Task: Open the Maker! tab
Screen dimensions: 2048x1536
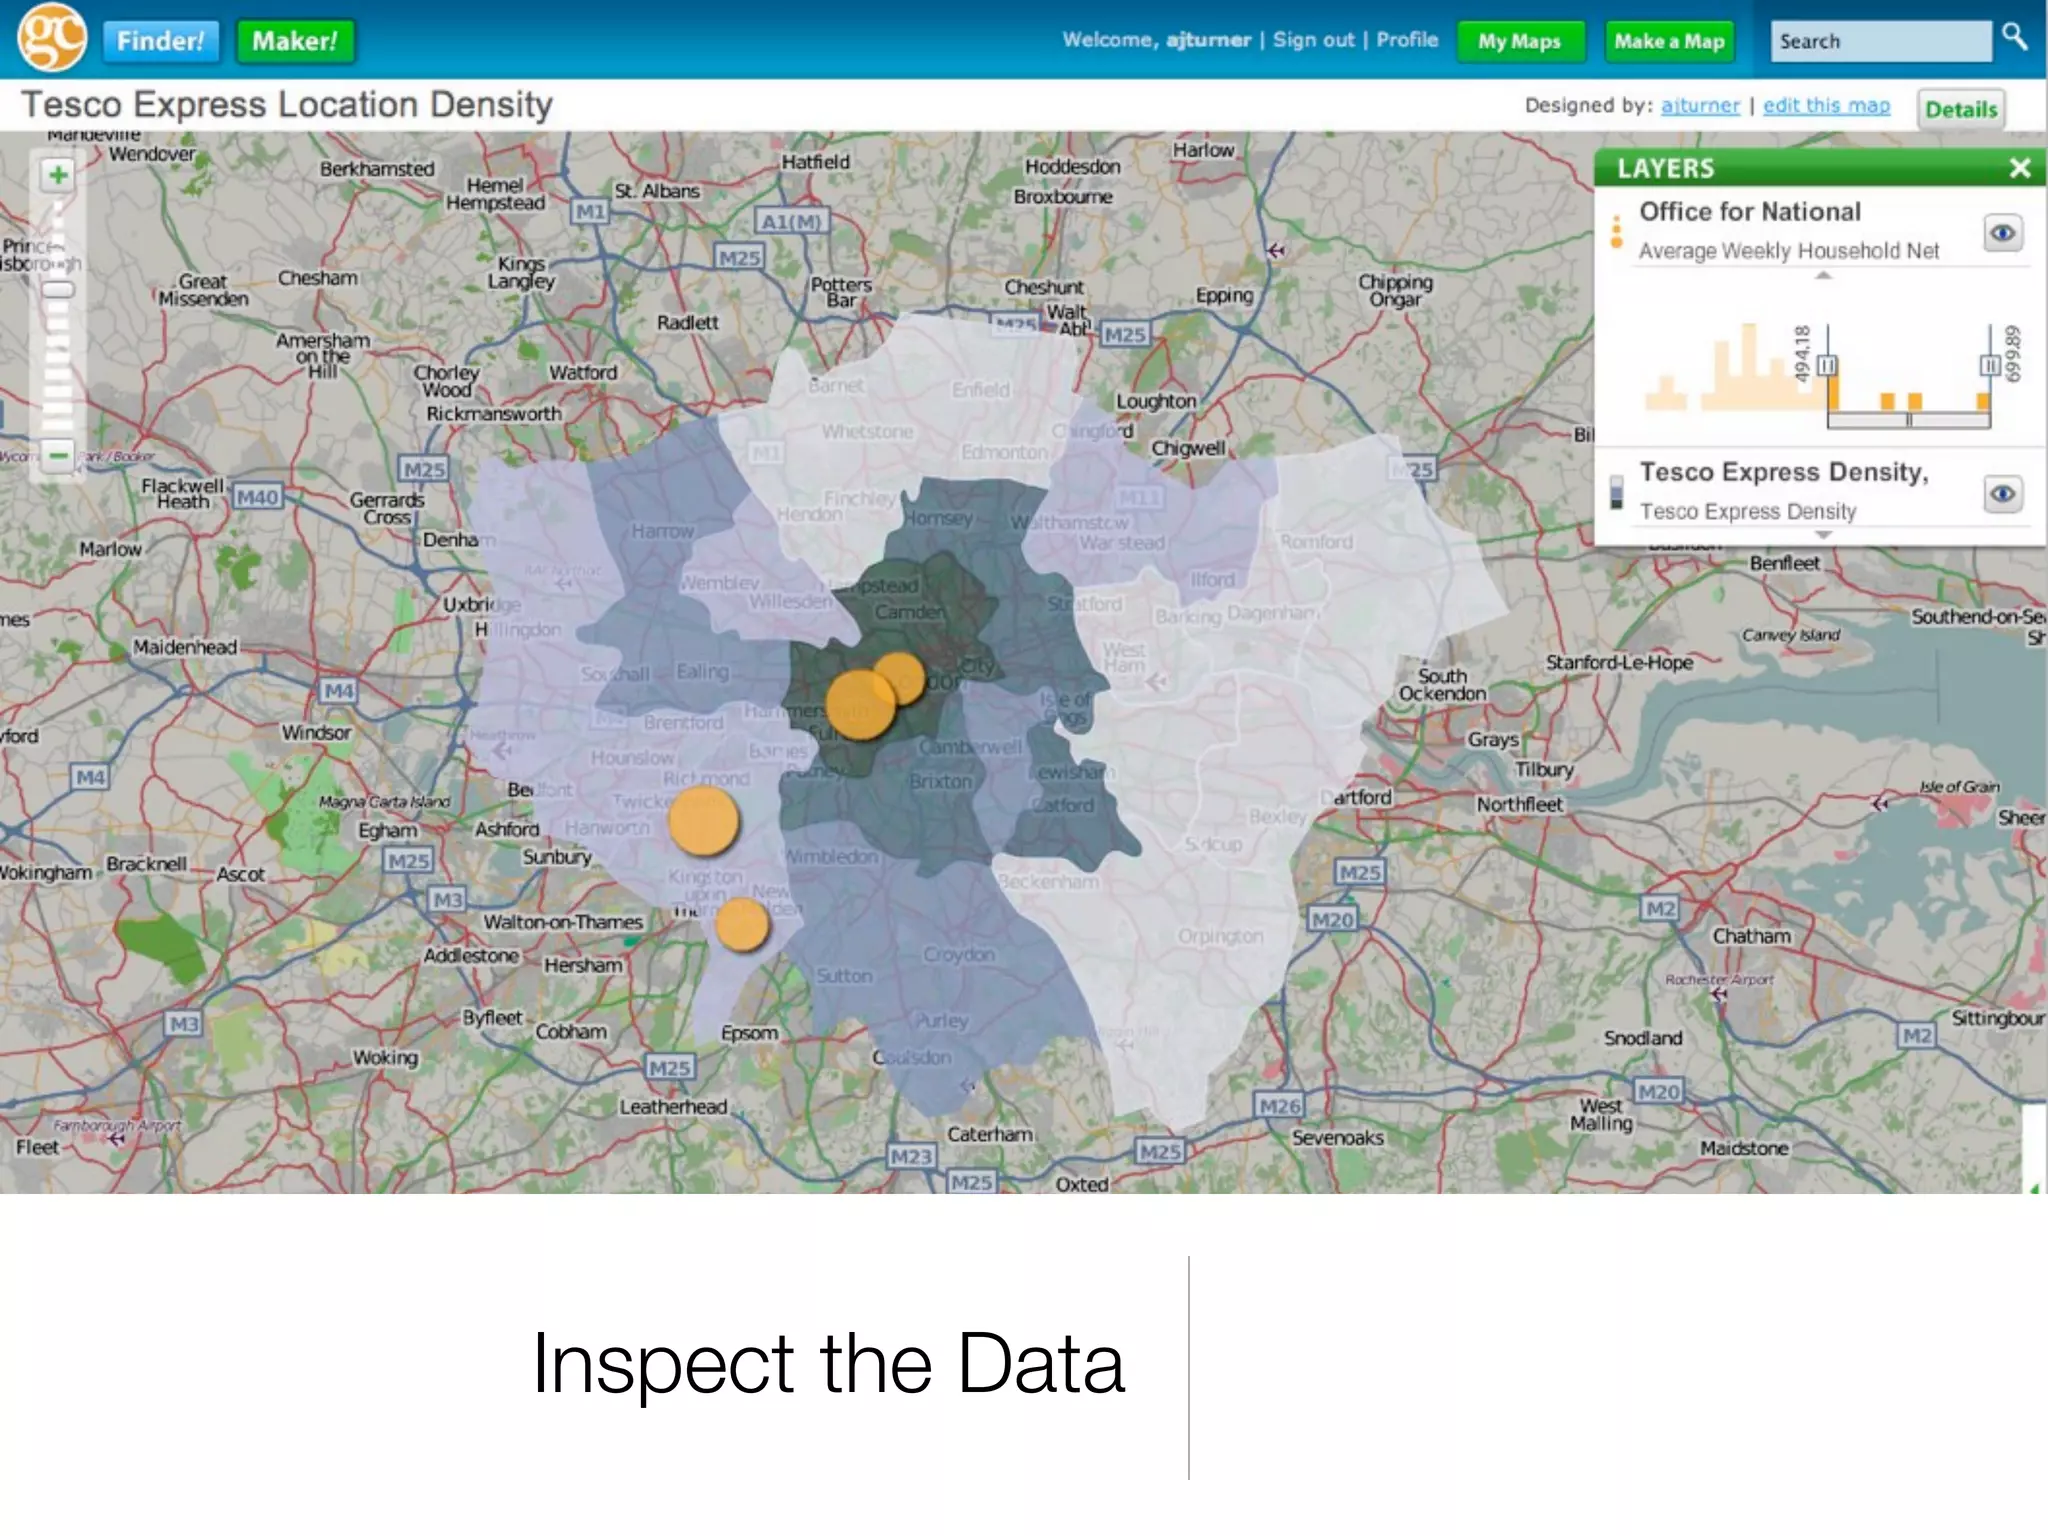Action: coord(295,41)
